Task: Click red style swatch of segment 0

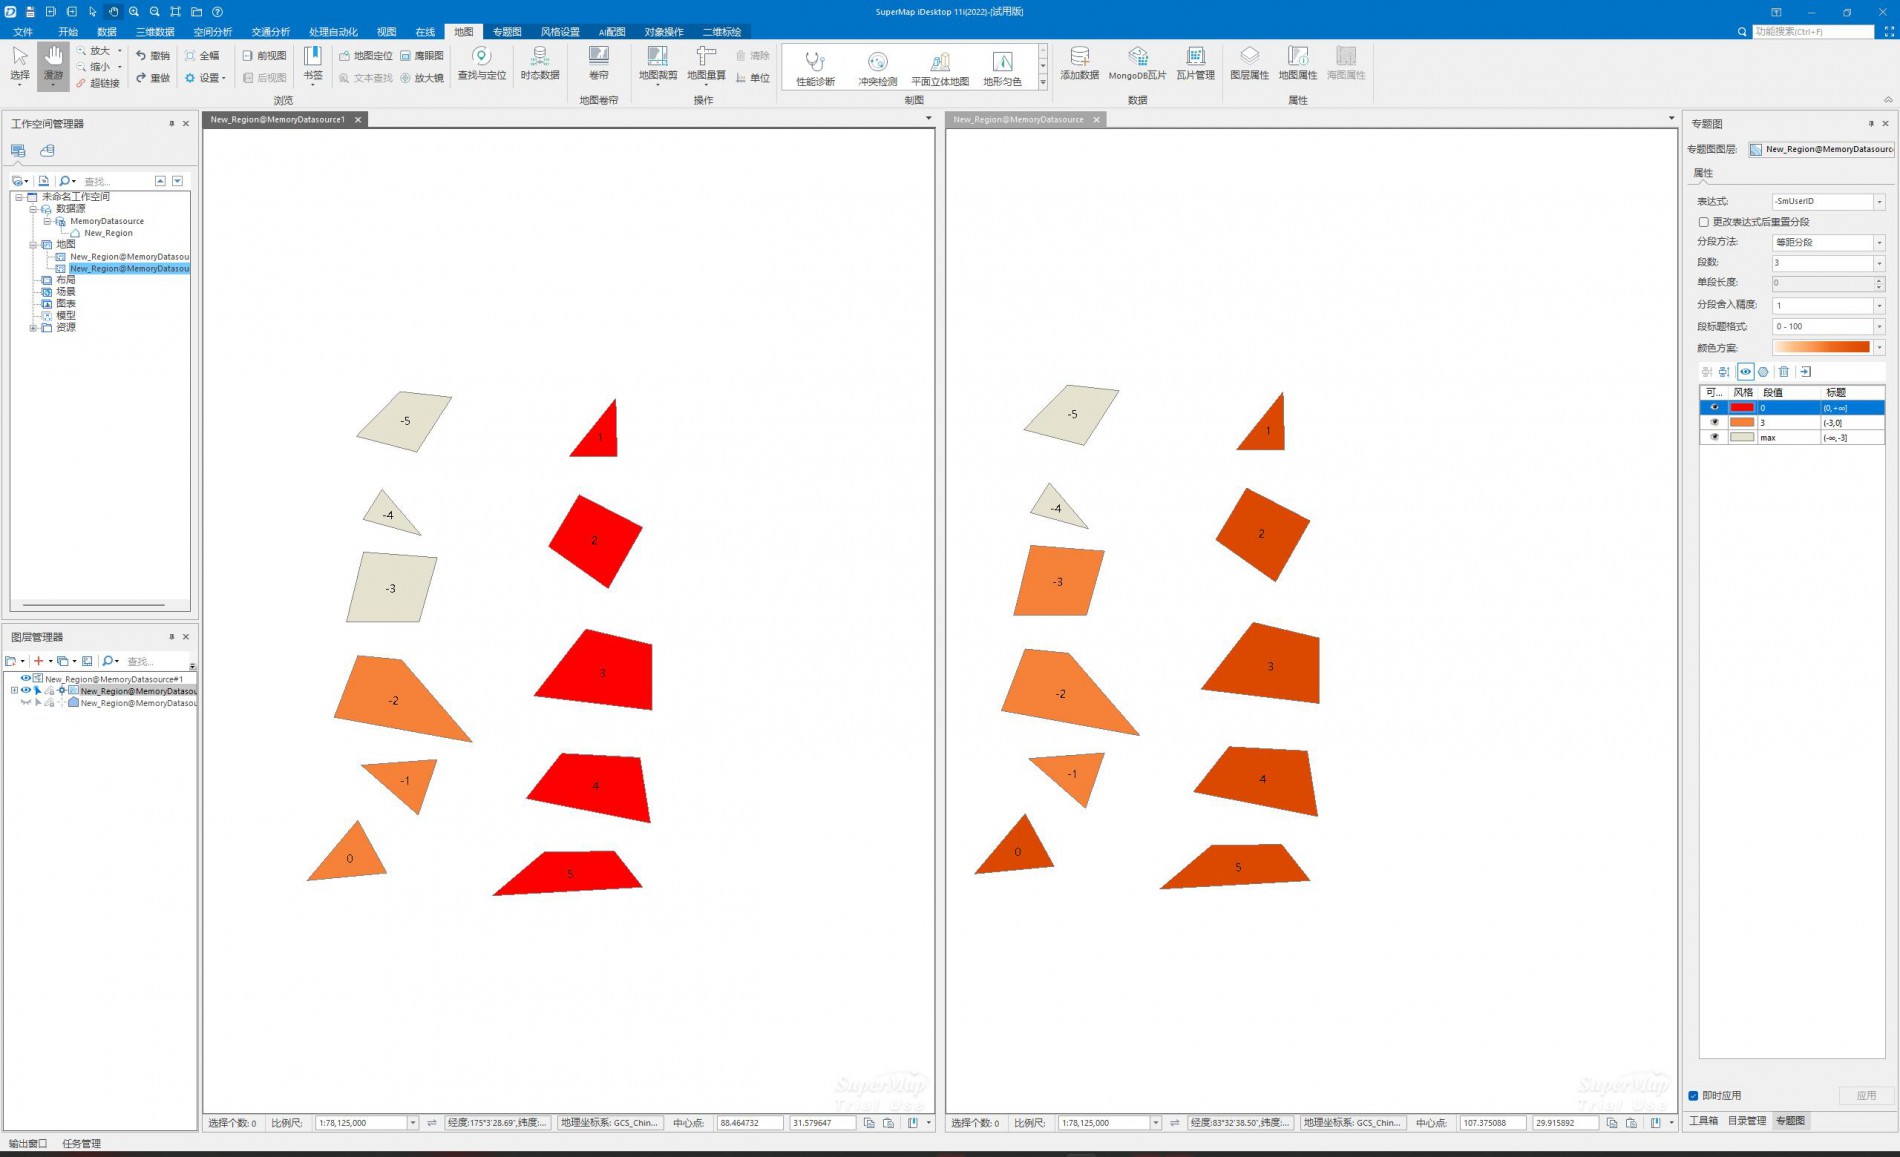Action: tap(1742, 408)
